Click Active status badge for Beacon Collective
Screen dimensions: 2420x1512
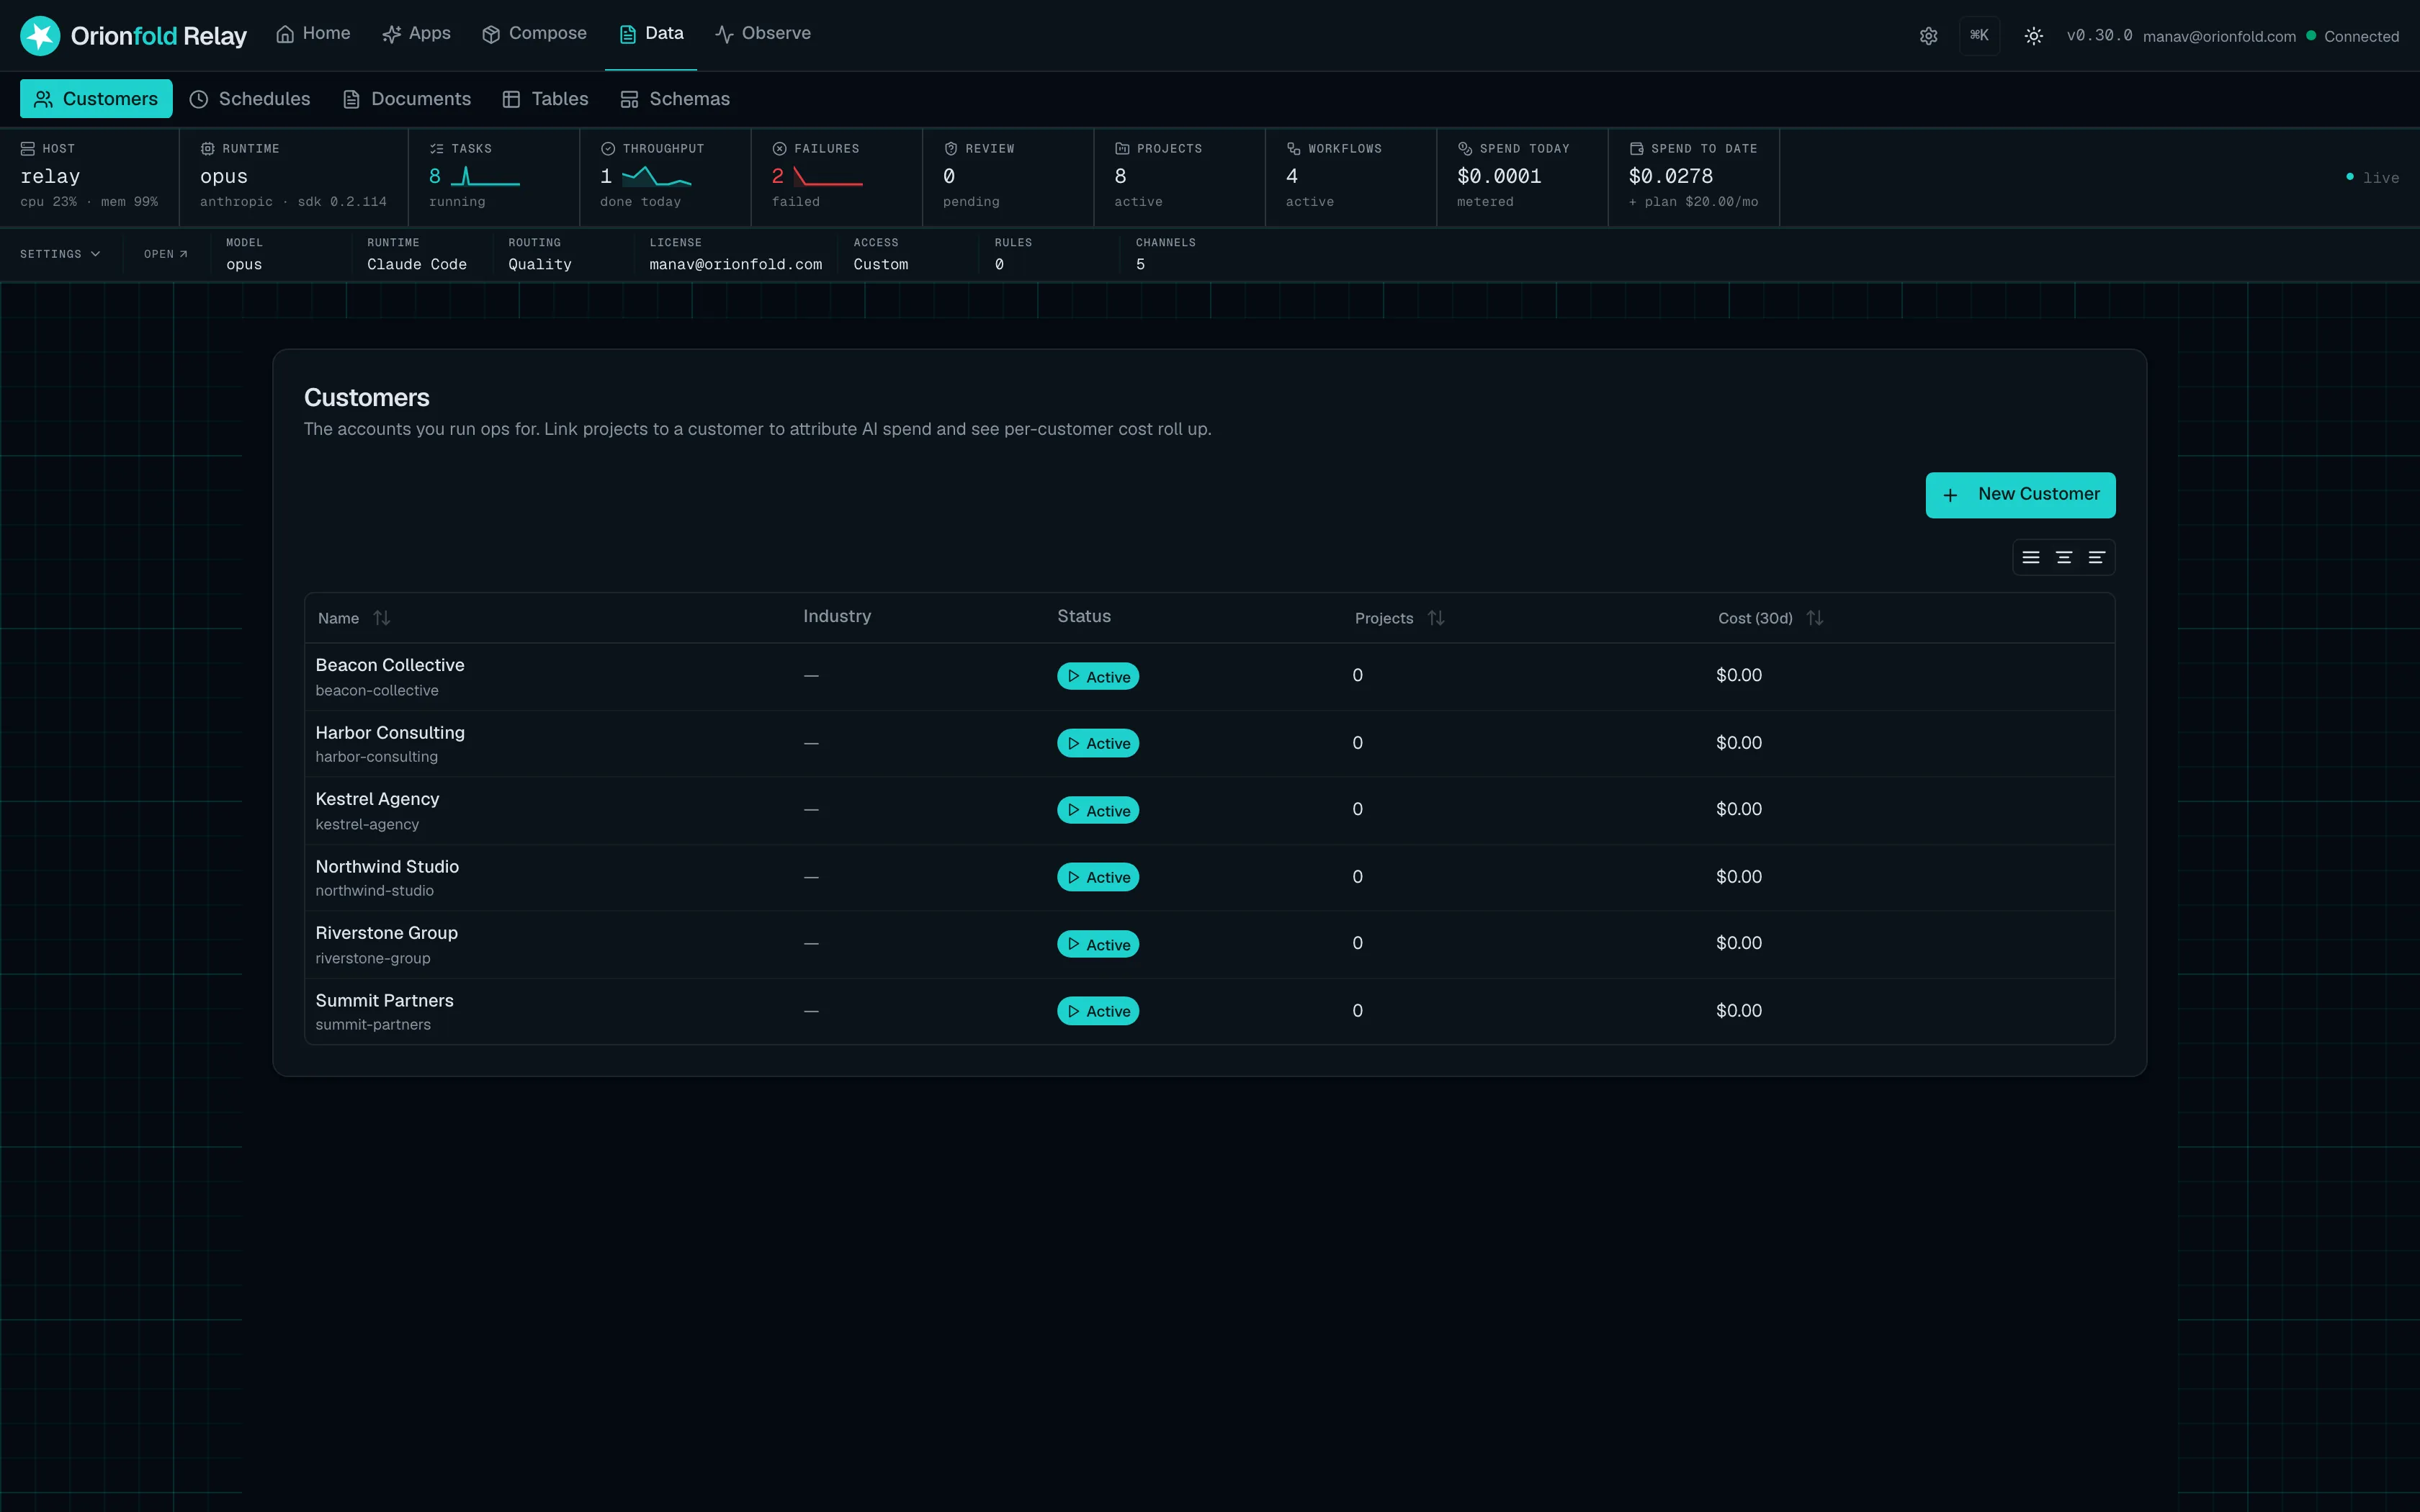point(1098,677)
